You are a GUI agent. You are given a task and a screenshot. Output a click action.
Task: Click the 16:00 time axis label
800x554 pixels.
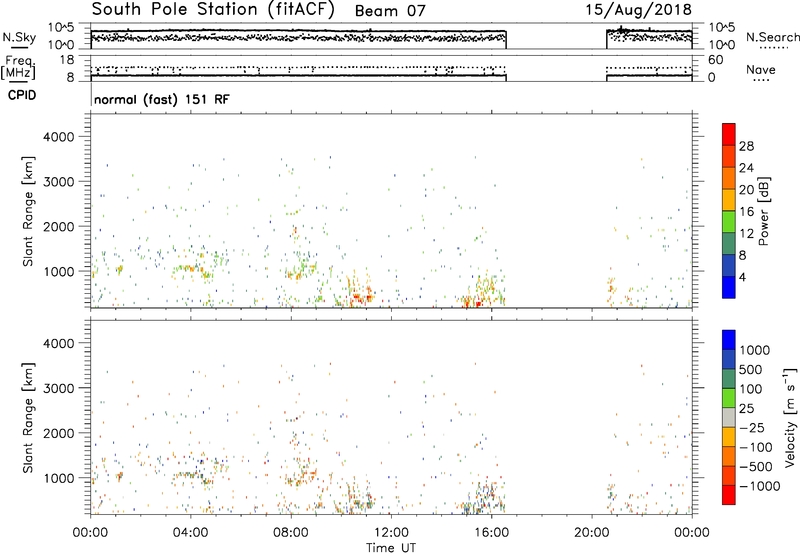coord(491,533)
